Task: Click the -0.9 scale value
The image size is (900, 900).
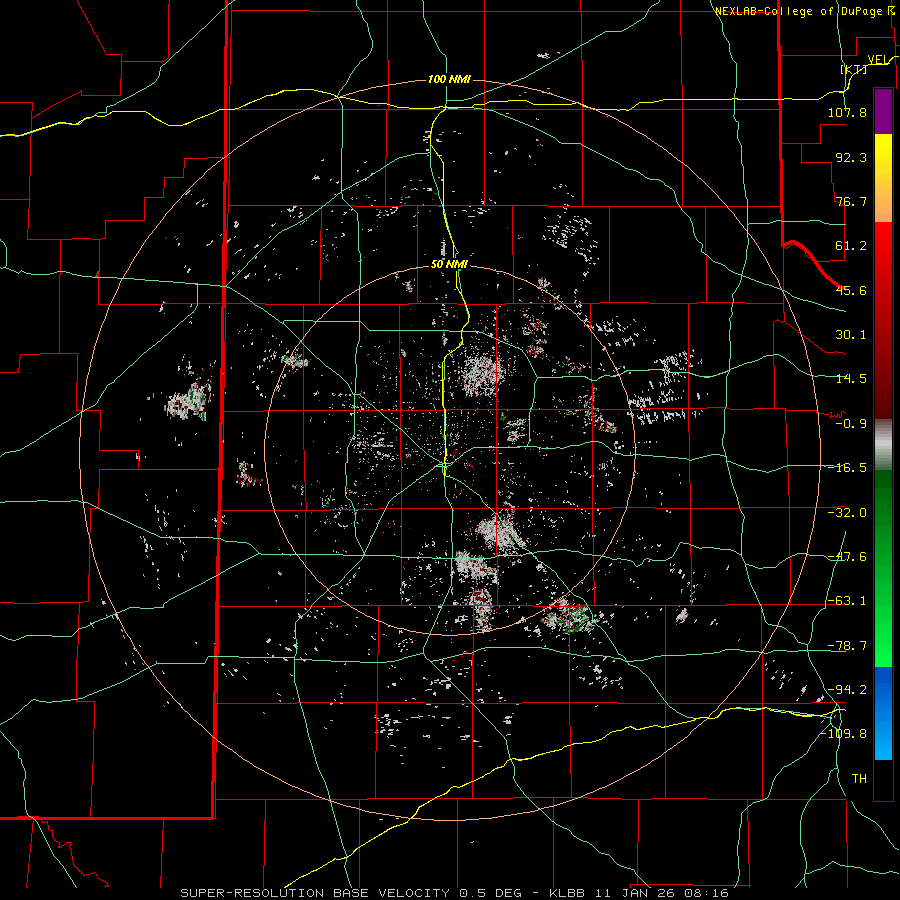Action: pyautogui.click(x=851, y=424)
